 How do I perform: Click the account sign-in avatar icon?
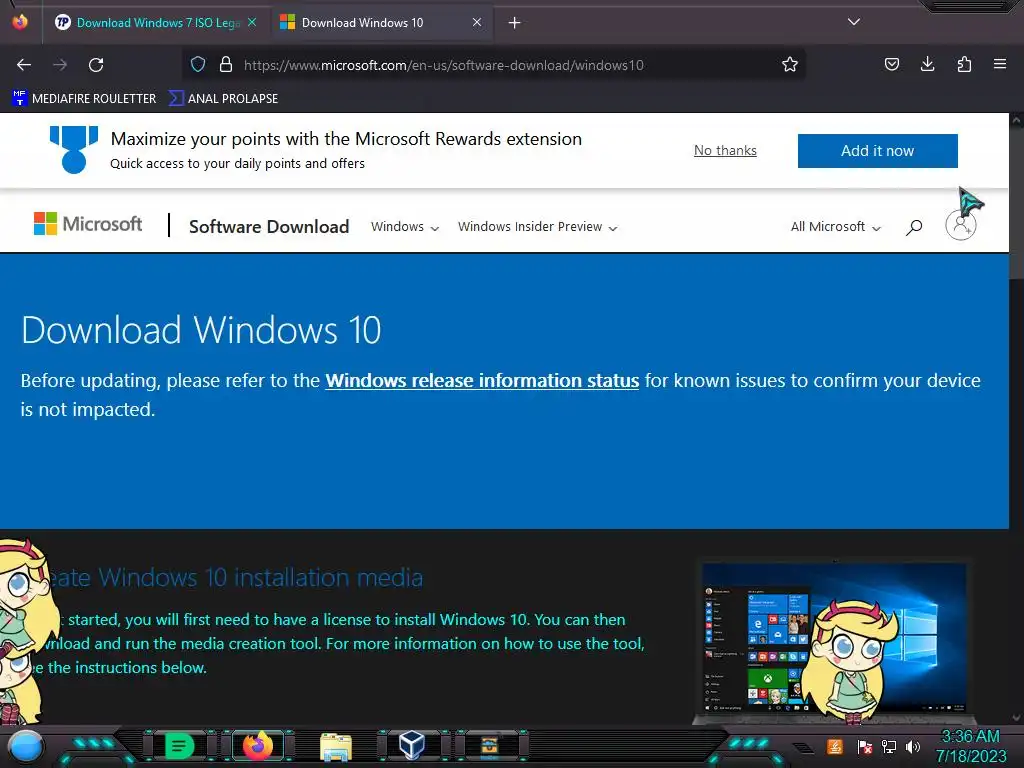tap(961, 225)
